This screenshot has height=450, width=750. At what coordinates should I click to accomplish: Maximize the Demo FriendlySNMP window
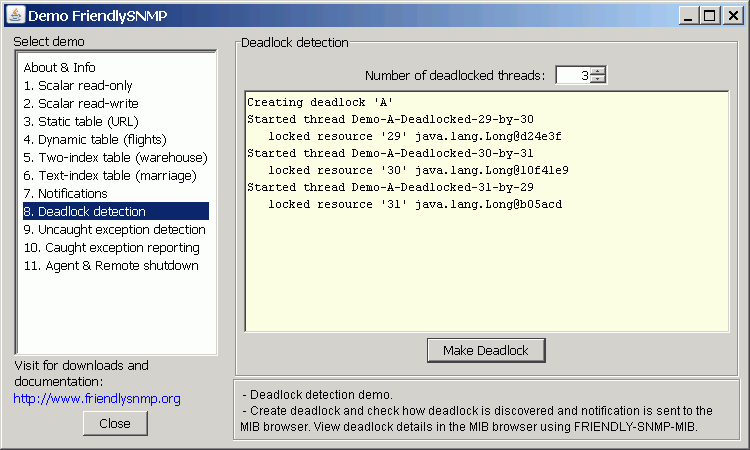coord(710,16)
